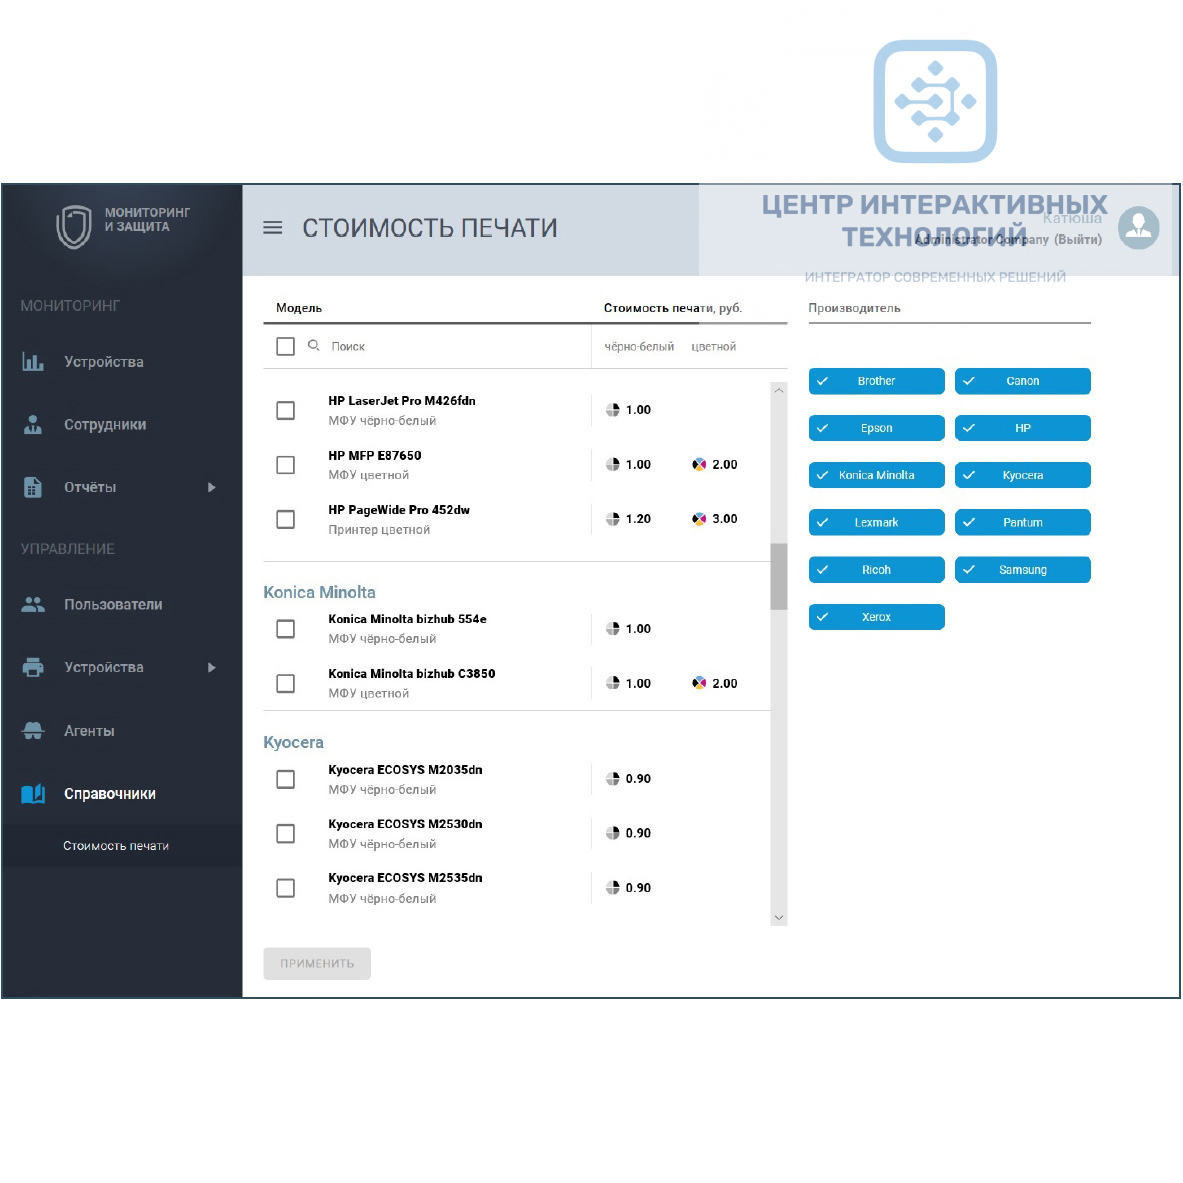
Task: Click the search magnifier icon
Action: 314,346
